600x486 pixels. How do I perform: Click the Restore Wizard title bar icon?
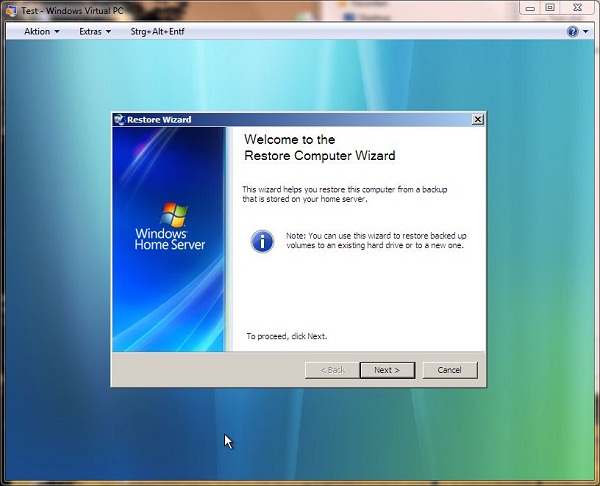pyautogui.click(x=119, y=119)
